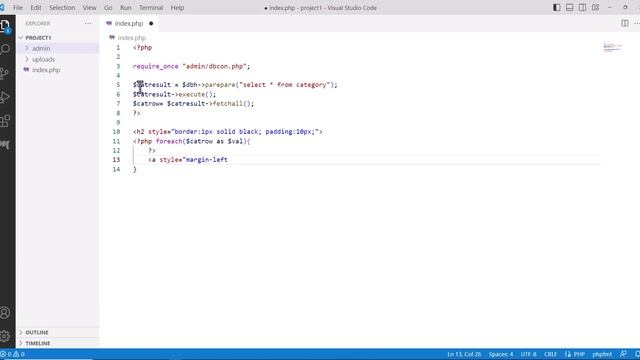Viewport: 640px width, 360px height.
Task: Open the Terminal menu
Action: (151, 8)
